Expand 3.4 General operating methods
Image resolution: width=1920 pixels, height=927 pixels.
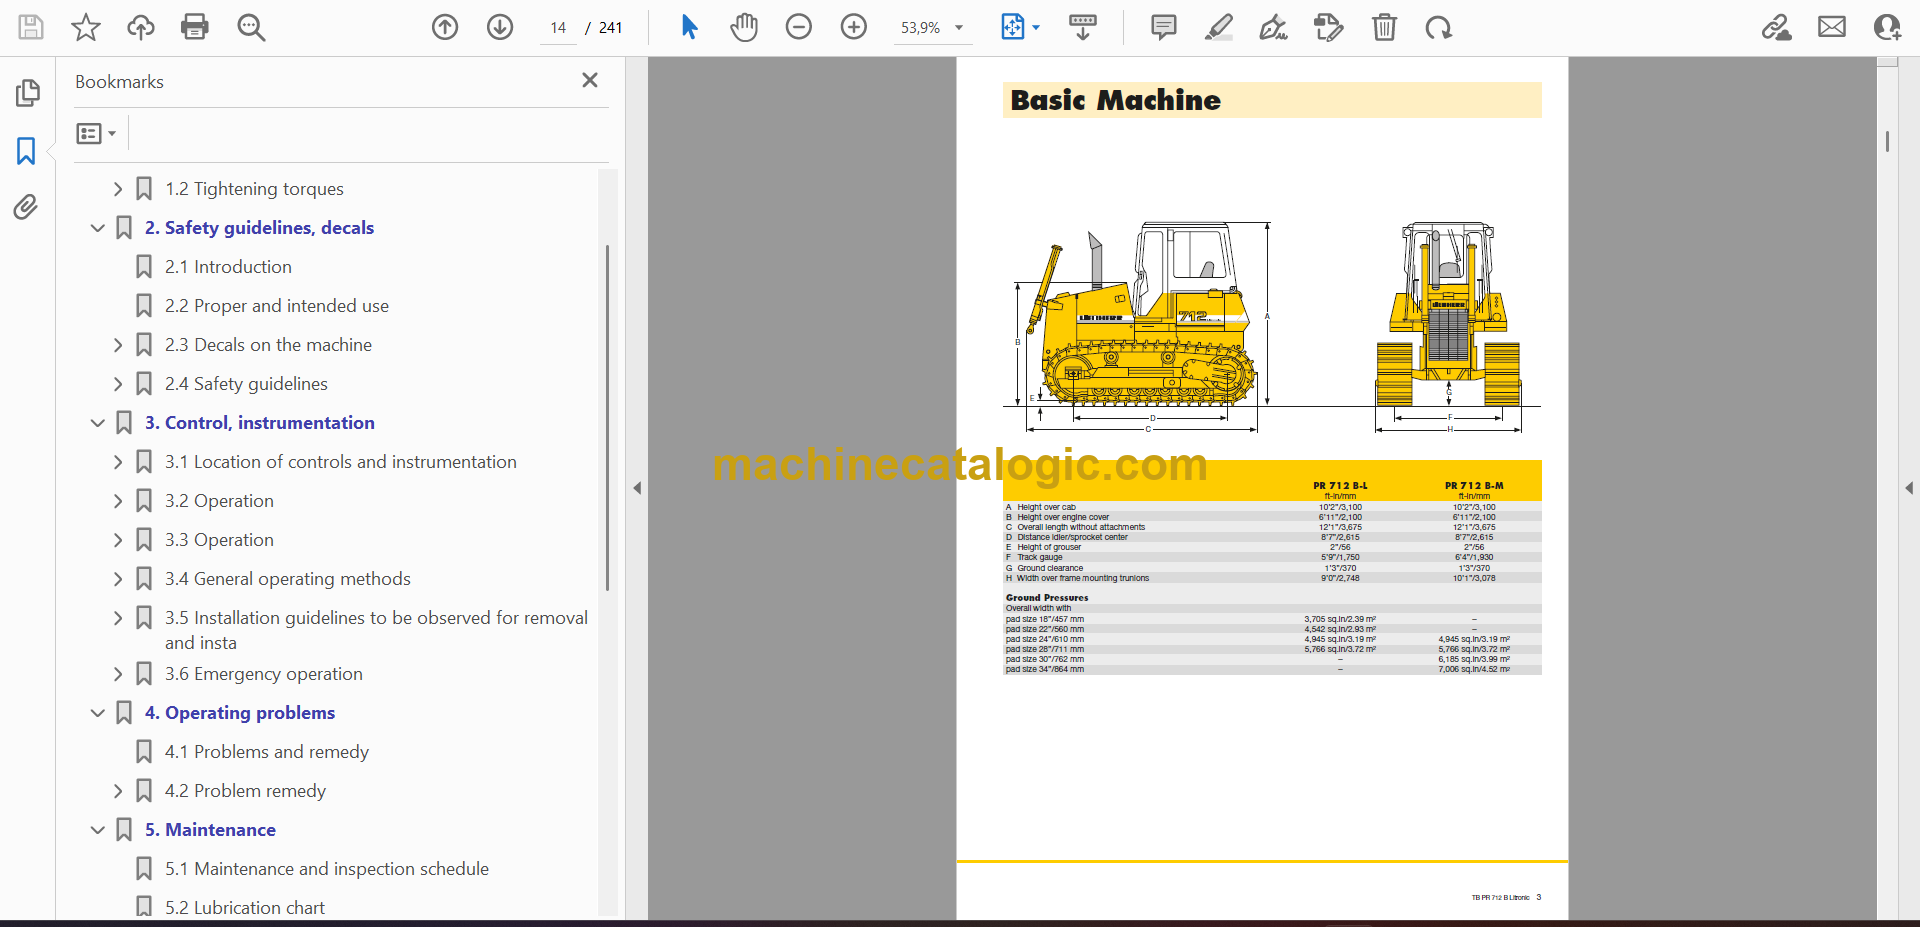(117, 579)
